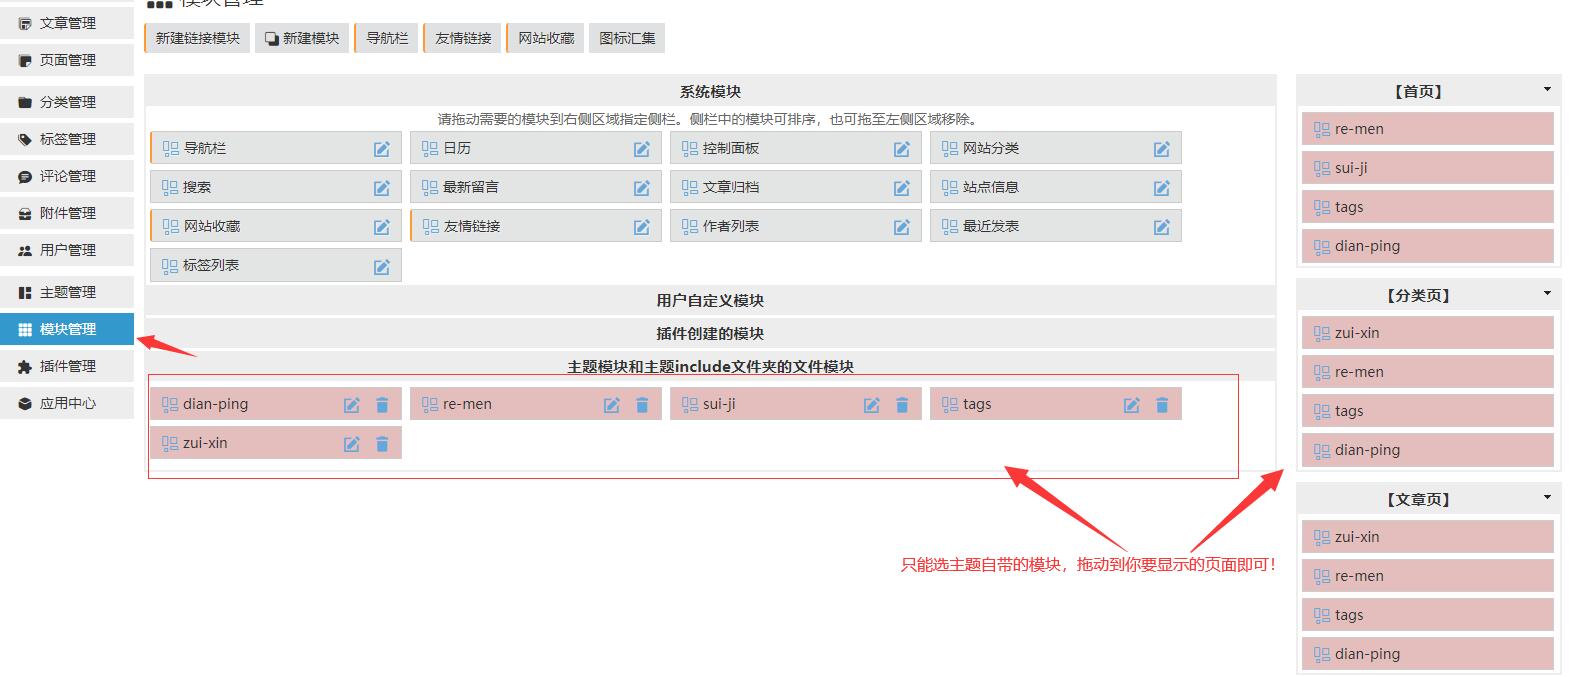Image resolution: width=1572 pixels, height=677 pixels.
Task: Click the 图标汇集 button
Action: [x=627, y=38]
